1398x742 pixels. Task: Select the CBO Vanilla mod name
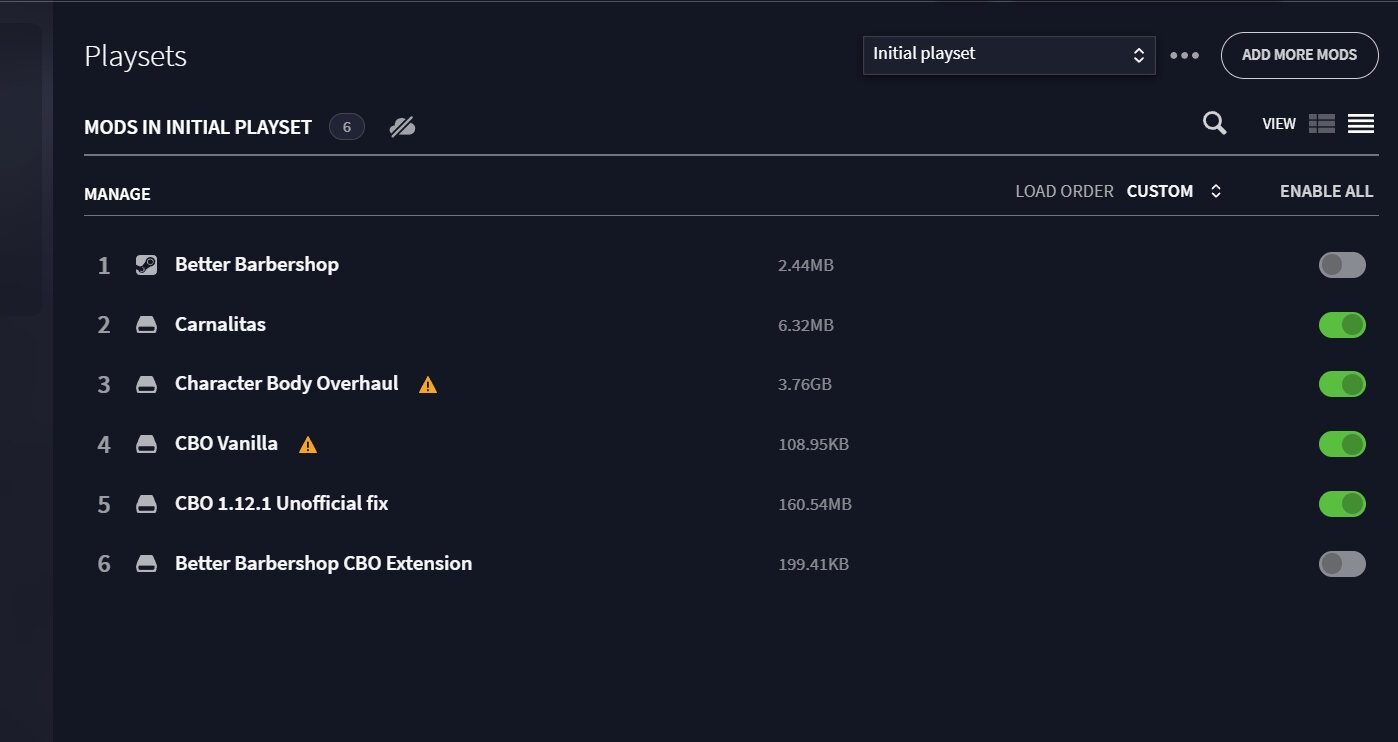pos(226,443)
